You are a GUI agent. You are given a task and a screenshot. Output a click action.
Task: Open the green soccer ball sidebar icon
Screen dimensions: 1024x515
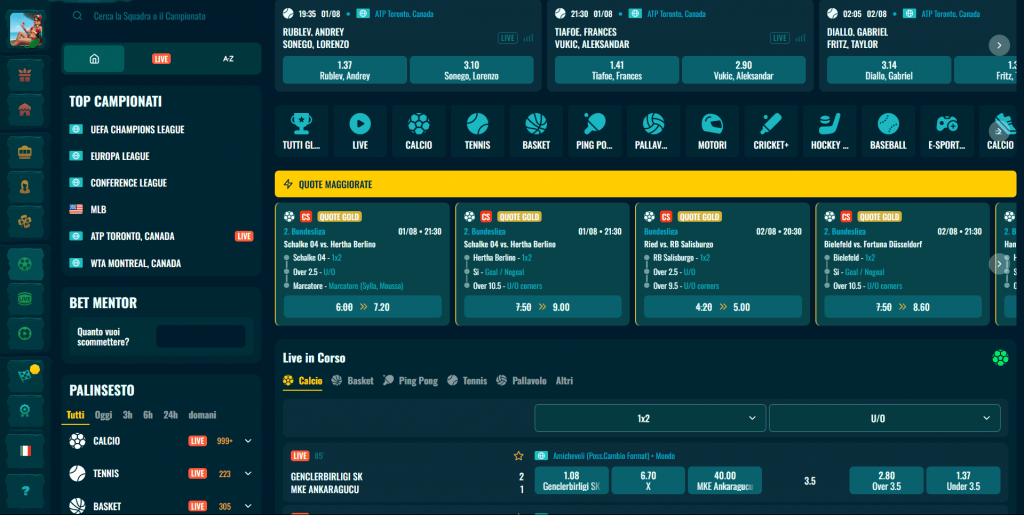pos(25,264)
